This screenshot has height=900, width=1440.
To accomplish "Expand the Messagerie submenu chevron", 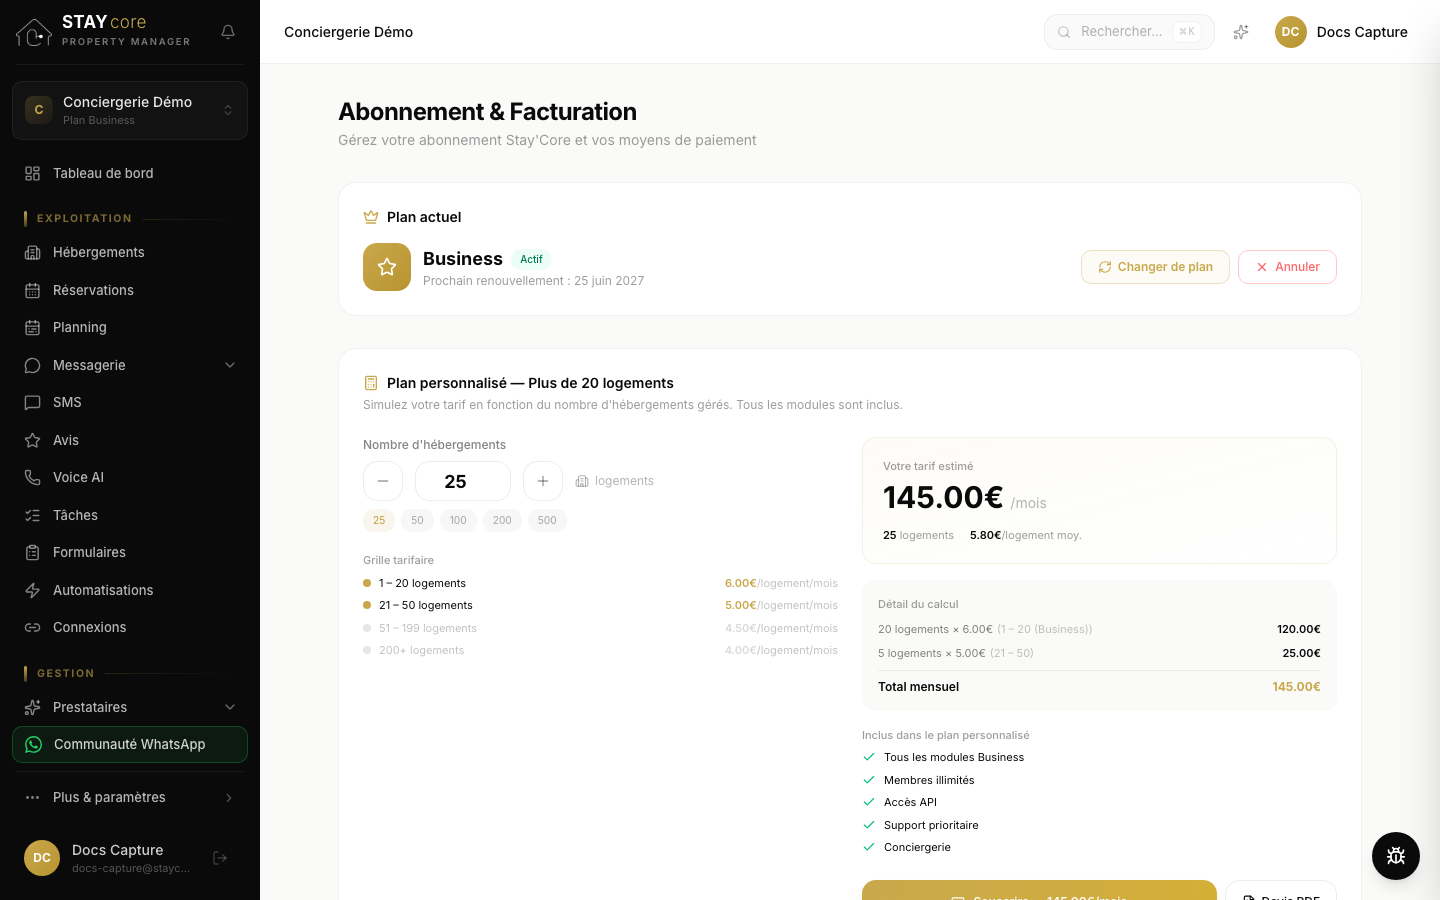I will pyautogui.click(x=230, y=365).
